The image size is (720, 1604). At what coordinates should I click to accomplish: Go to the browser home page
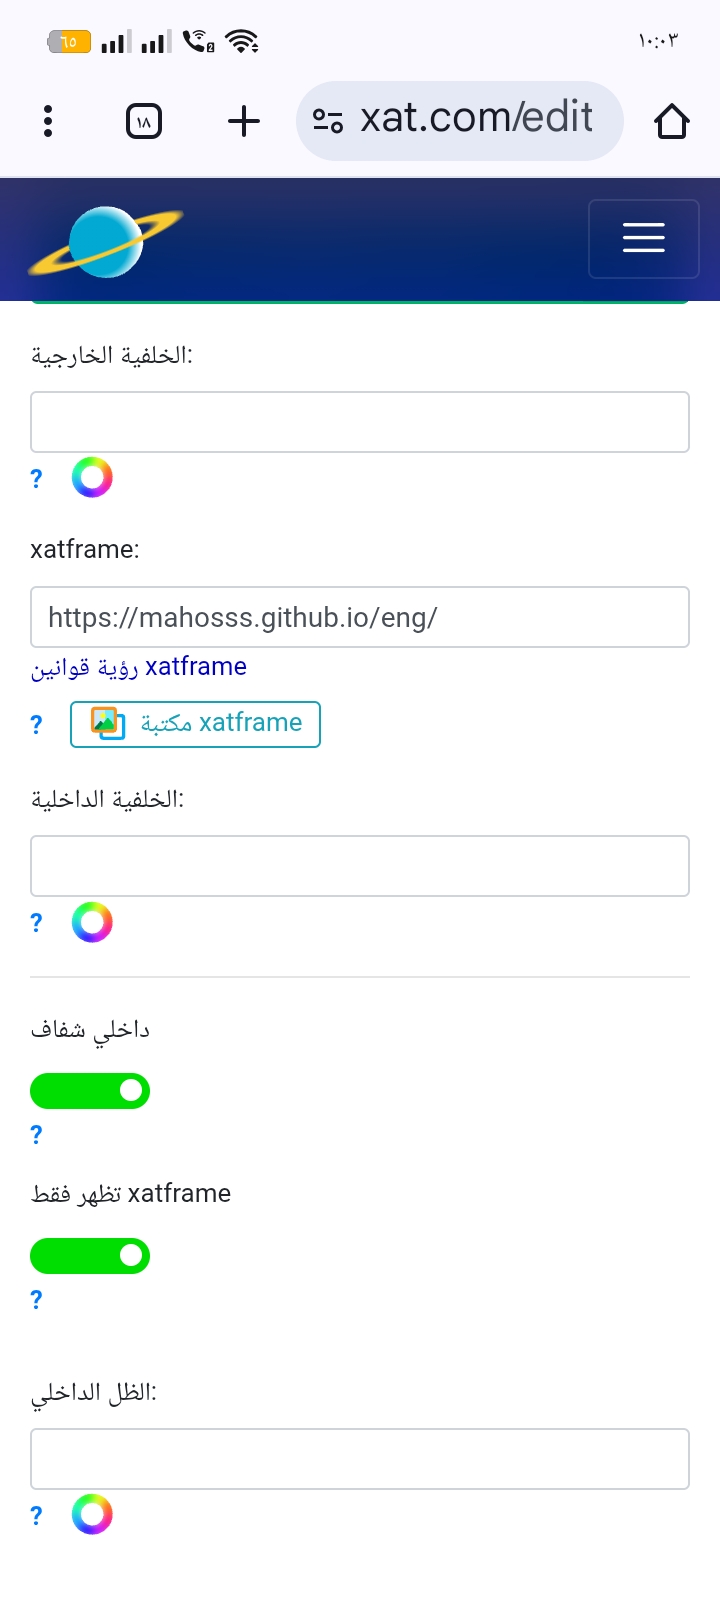[x=671, y=122]
